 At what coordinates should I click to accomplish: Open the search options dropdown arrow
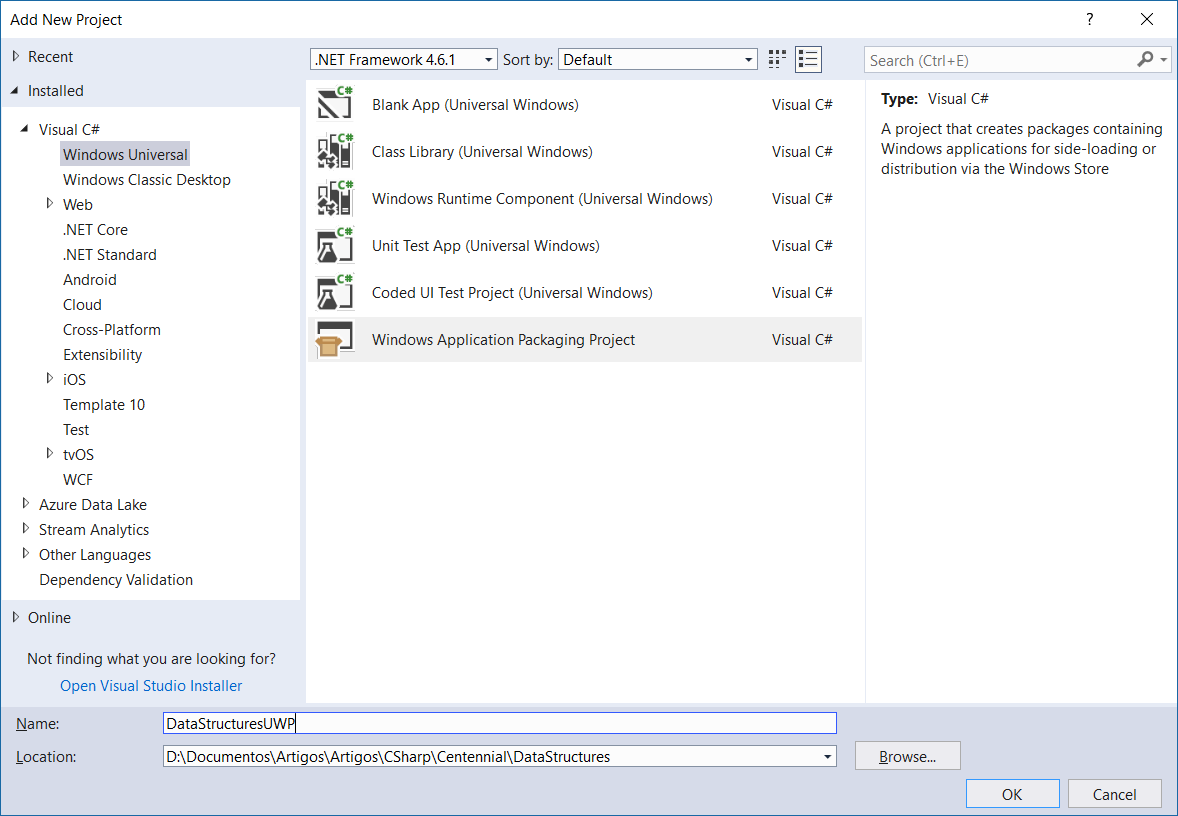1164,59
